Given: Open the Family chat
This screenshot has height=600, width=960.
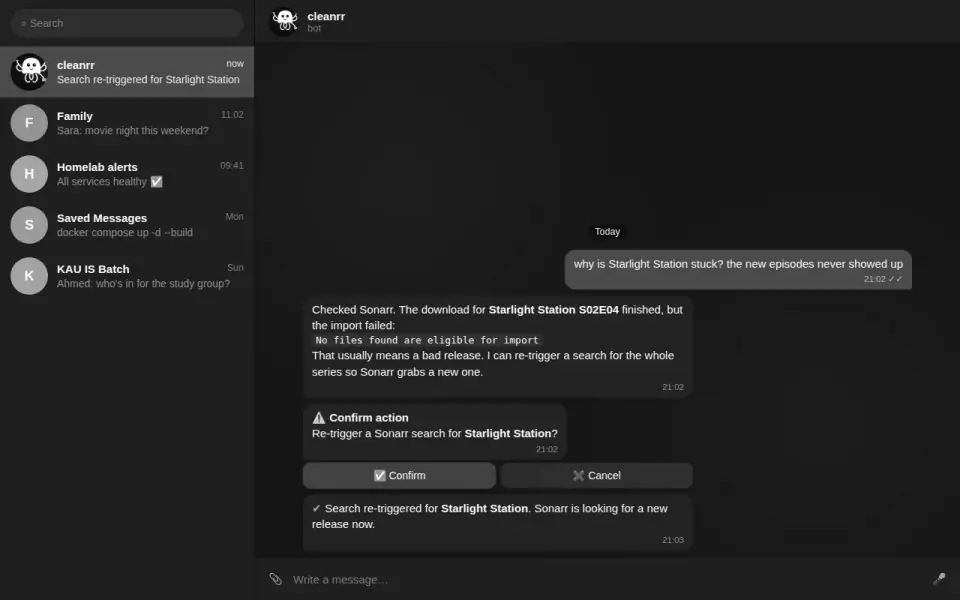Looking at the screenshot, I should click(127, 122).
